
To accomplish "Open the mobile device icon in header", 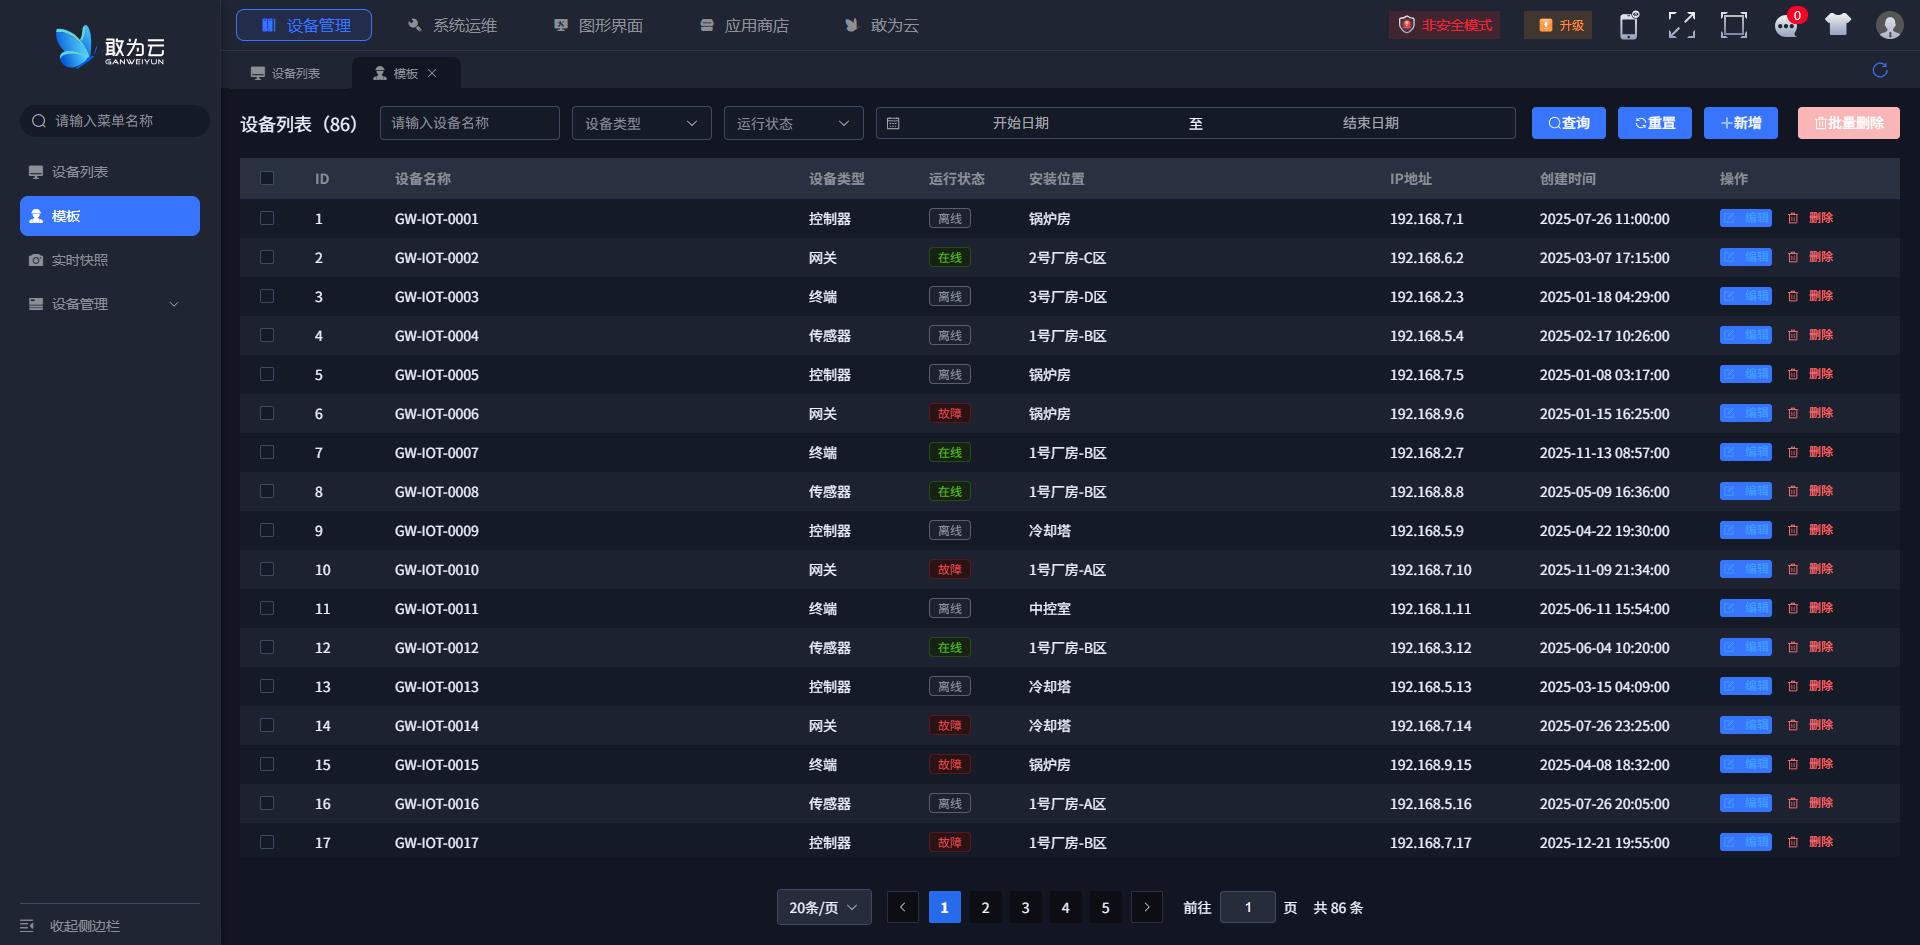I will click(x=1629, y=25).
